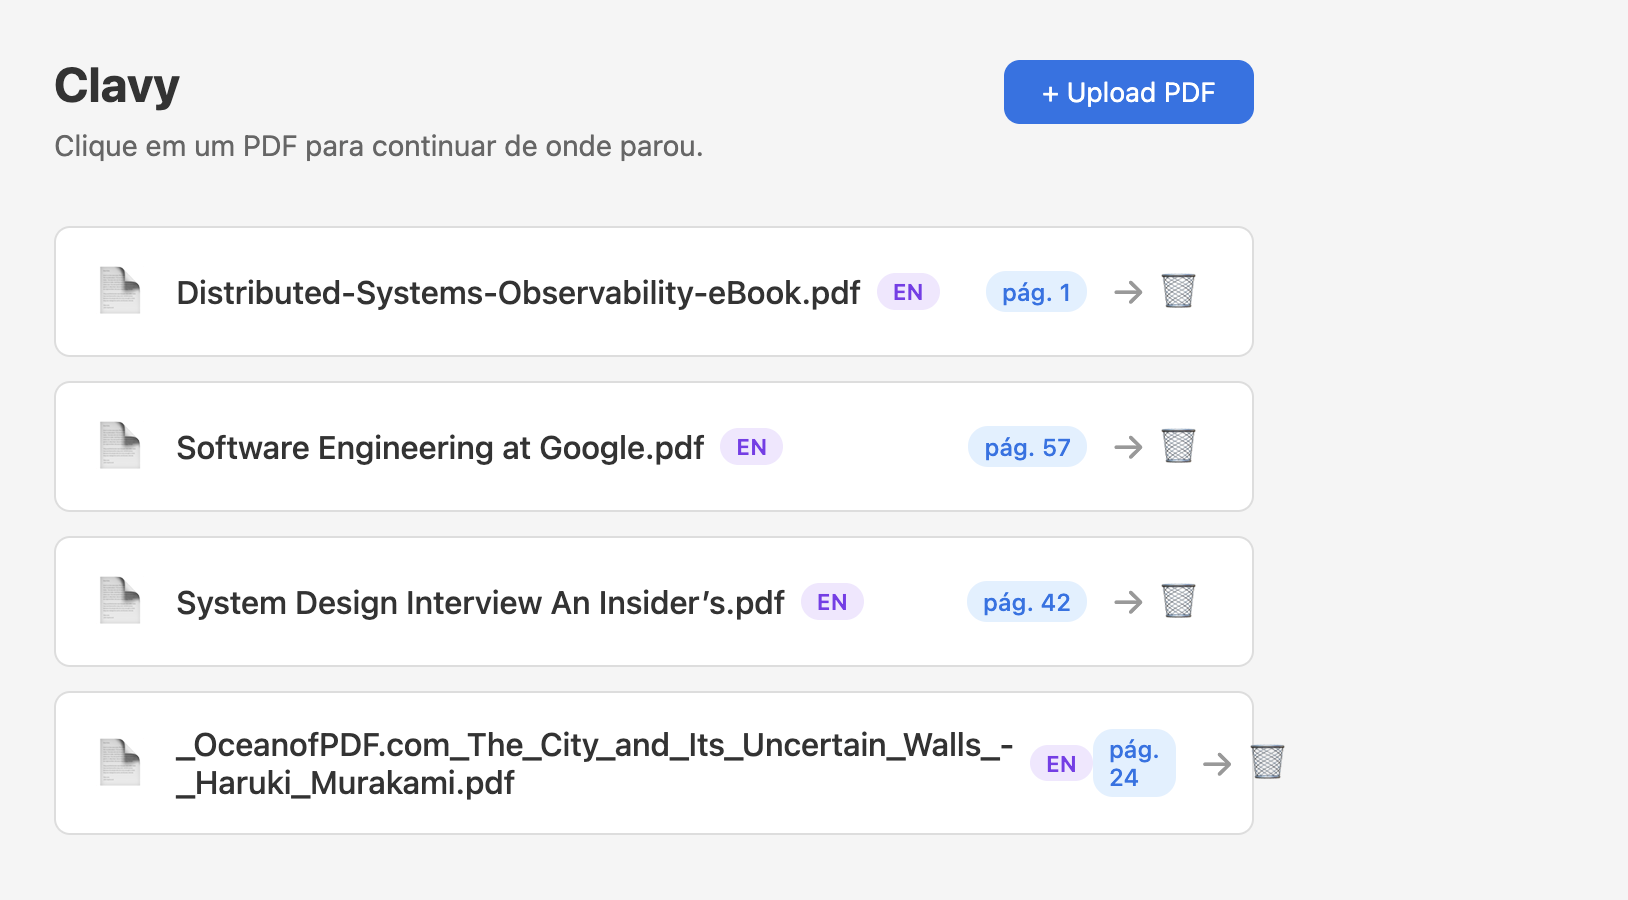Click arrow icon on the Murakami PDF row
The height and width of the screenshot is (900, 1628).
click(x=1216, y=764)
